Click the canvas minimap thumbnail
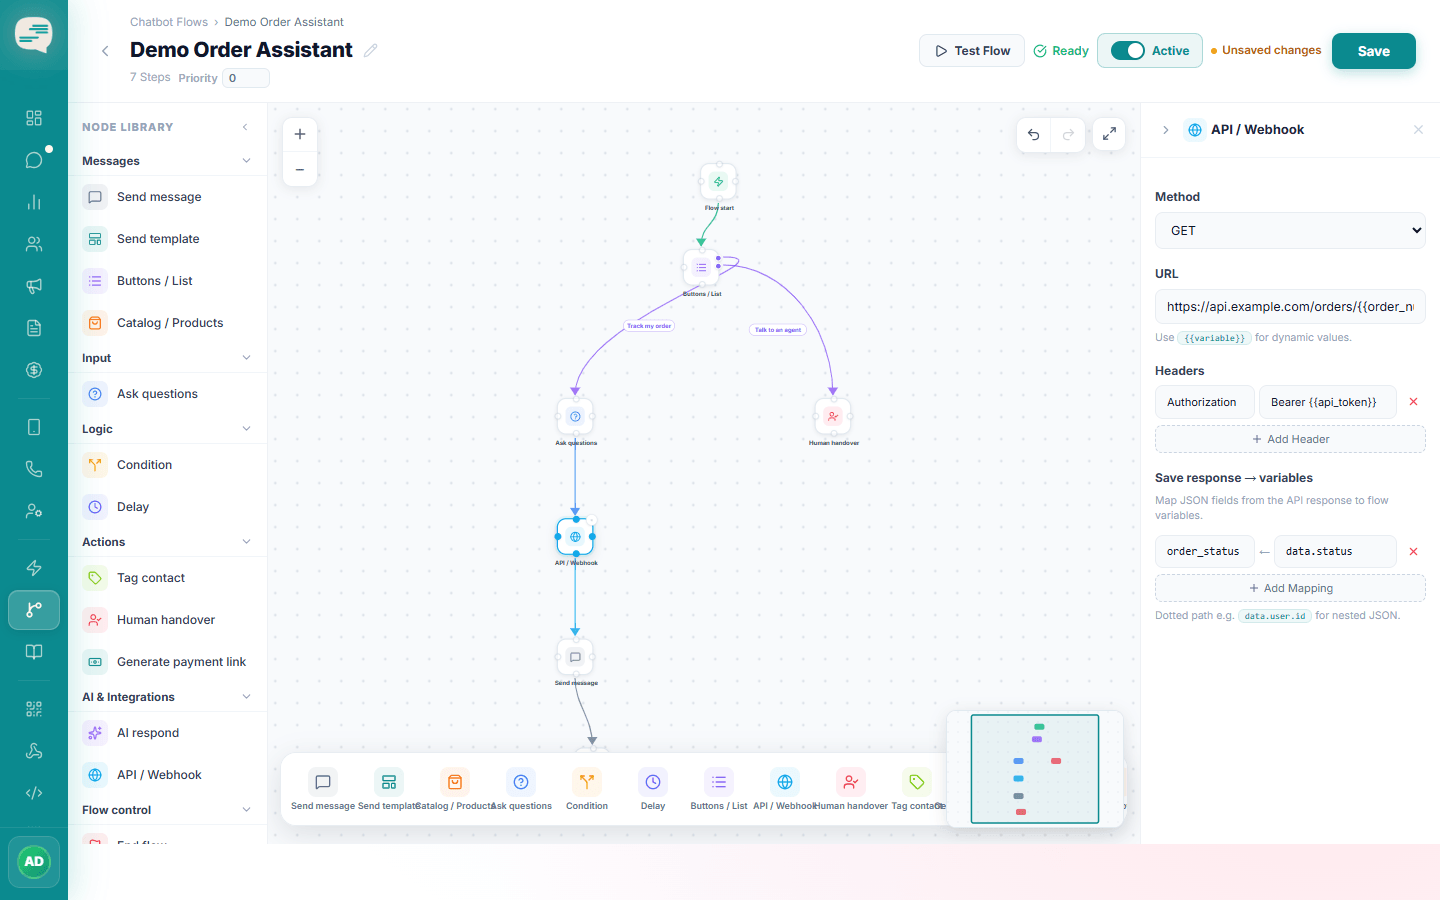 1035,769
